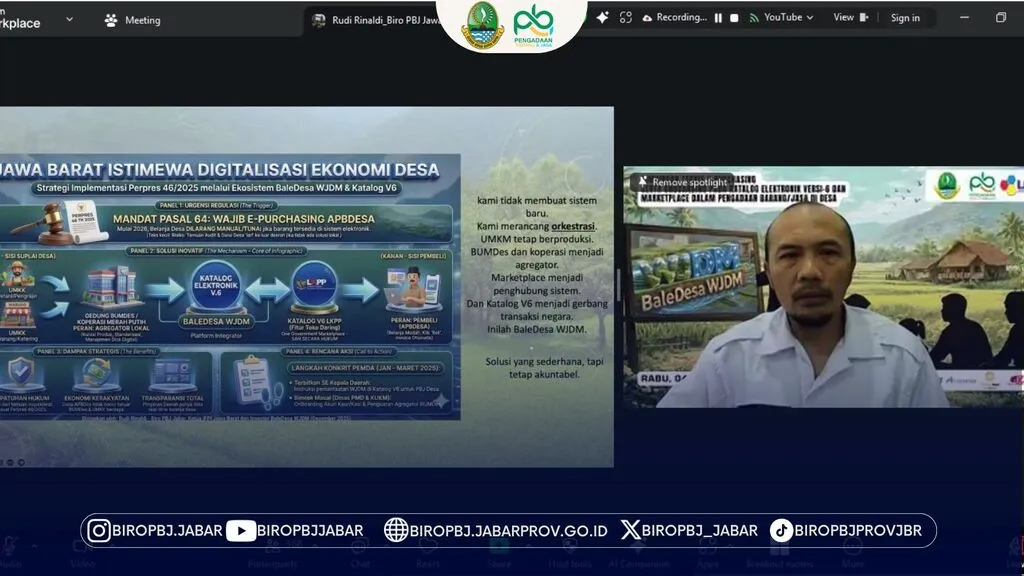Screen dimensions: 1024x576
Task: Click the cloud Recording indicator
Action: pyautogui.click(x=674, y=18)
